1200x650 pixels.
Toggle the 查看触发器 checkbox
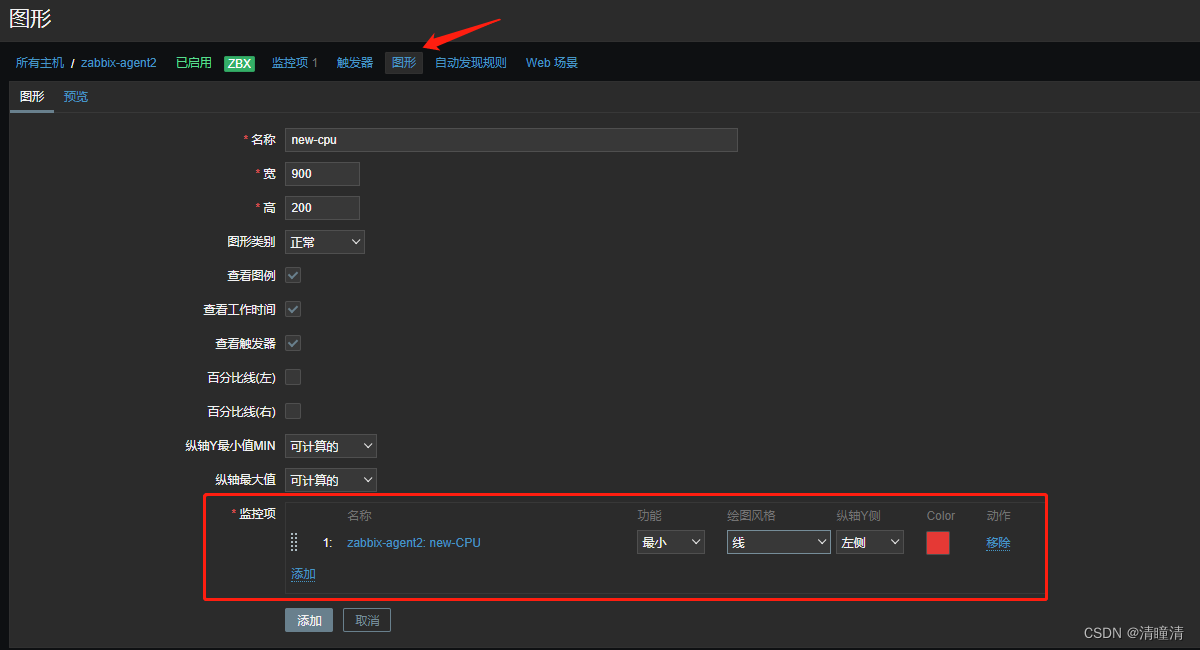293,343
